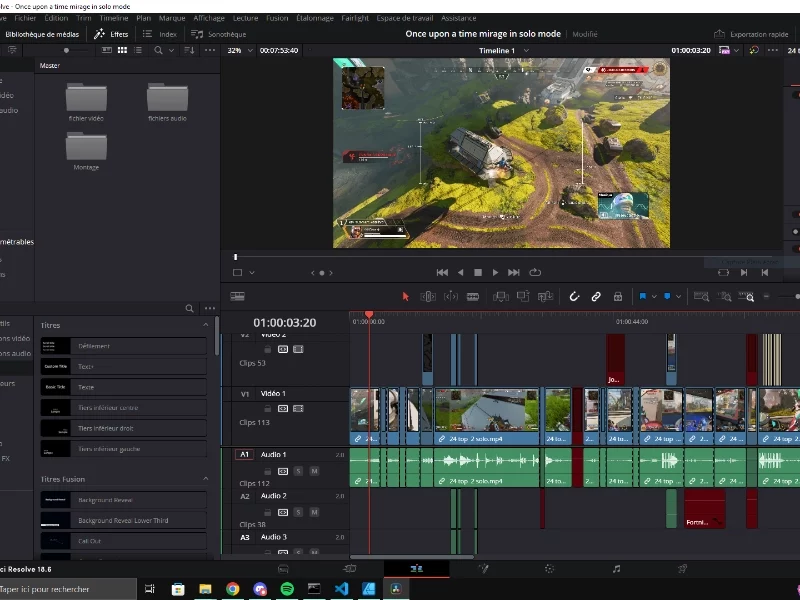Click the full extent zoom icon
Screen dimensions: 800x600
coord(702,296)
